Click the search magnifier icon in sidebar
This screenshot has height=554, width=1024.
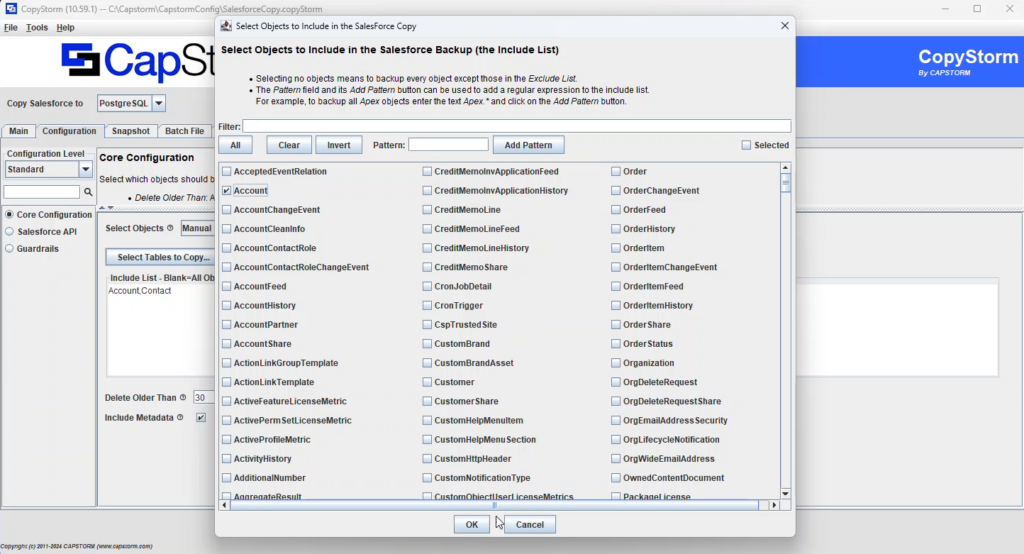[x=88, y=192]
